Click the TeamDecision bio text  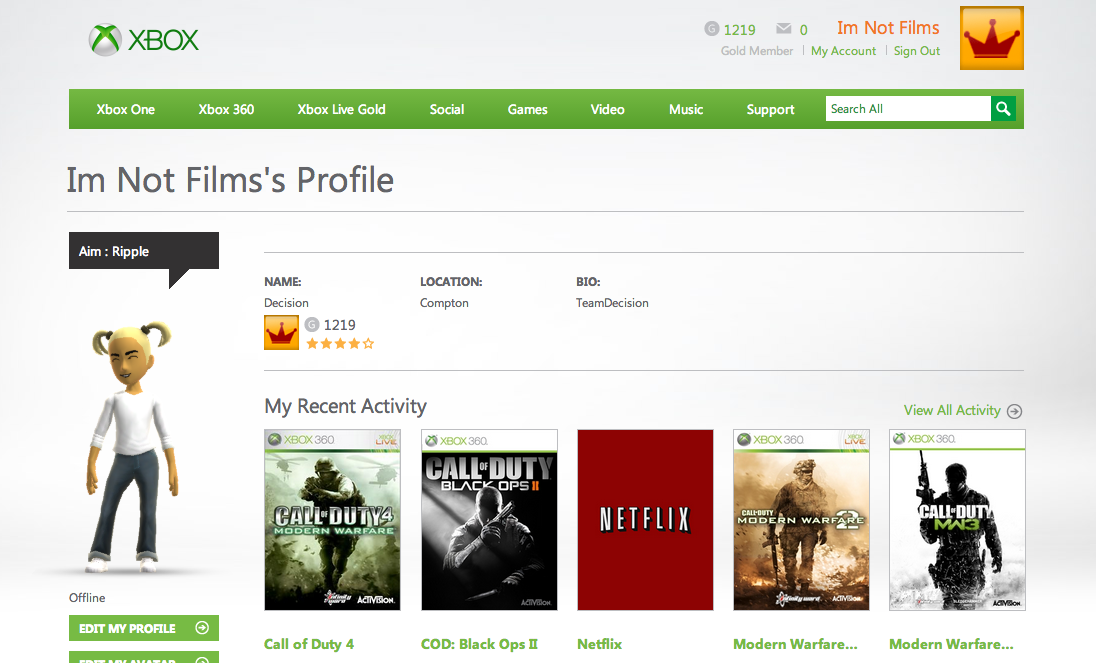click(612, 303)
